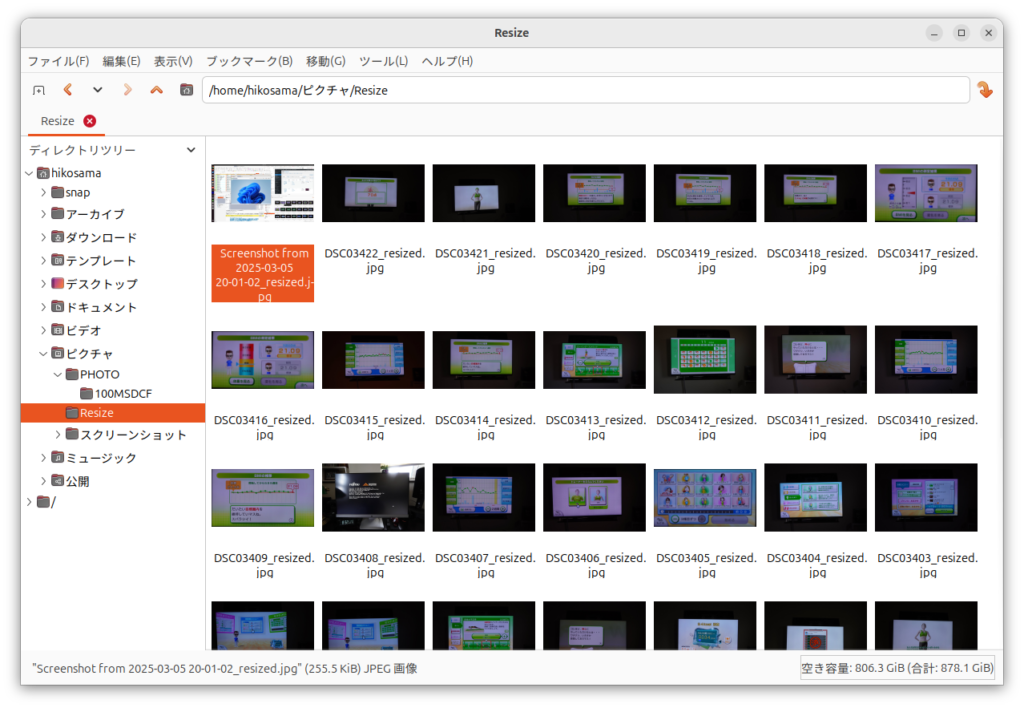Select the snap folder icon
The height and width of the screenshot is (708, 1024).
pyautogui.click(x=57, y=192)
